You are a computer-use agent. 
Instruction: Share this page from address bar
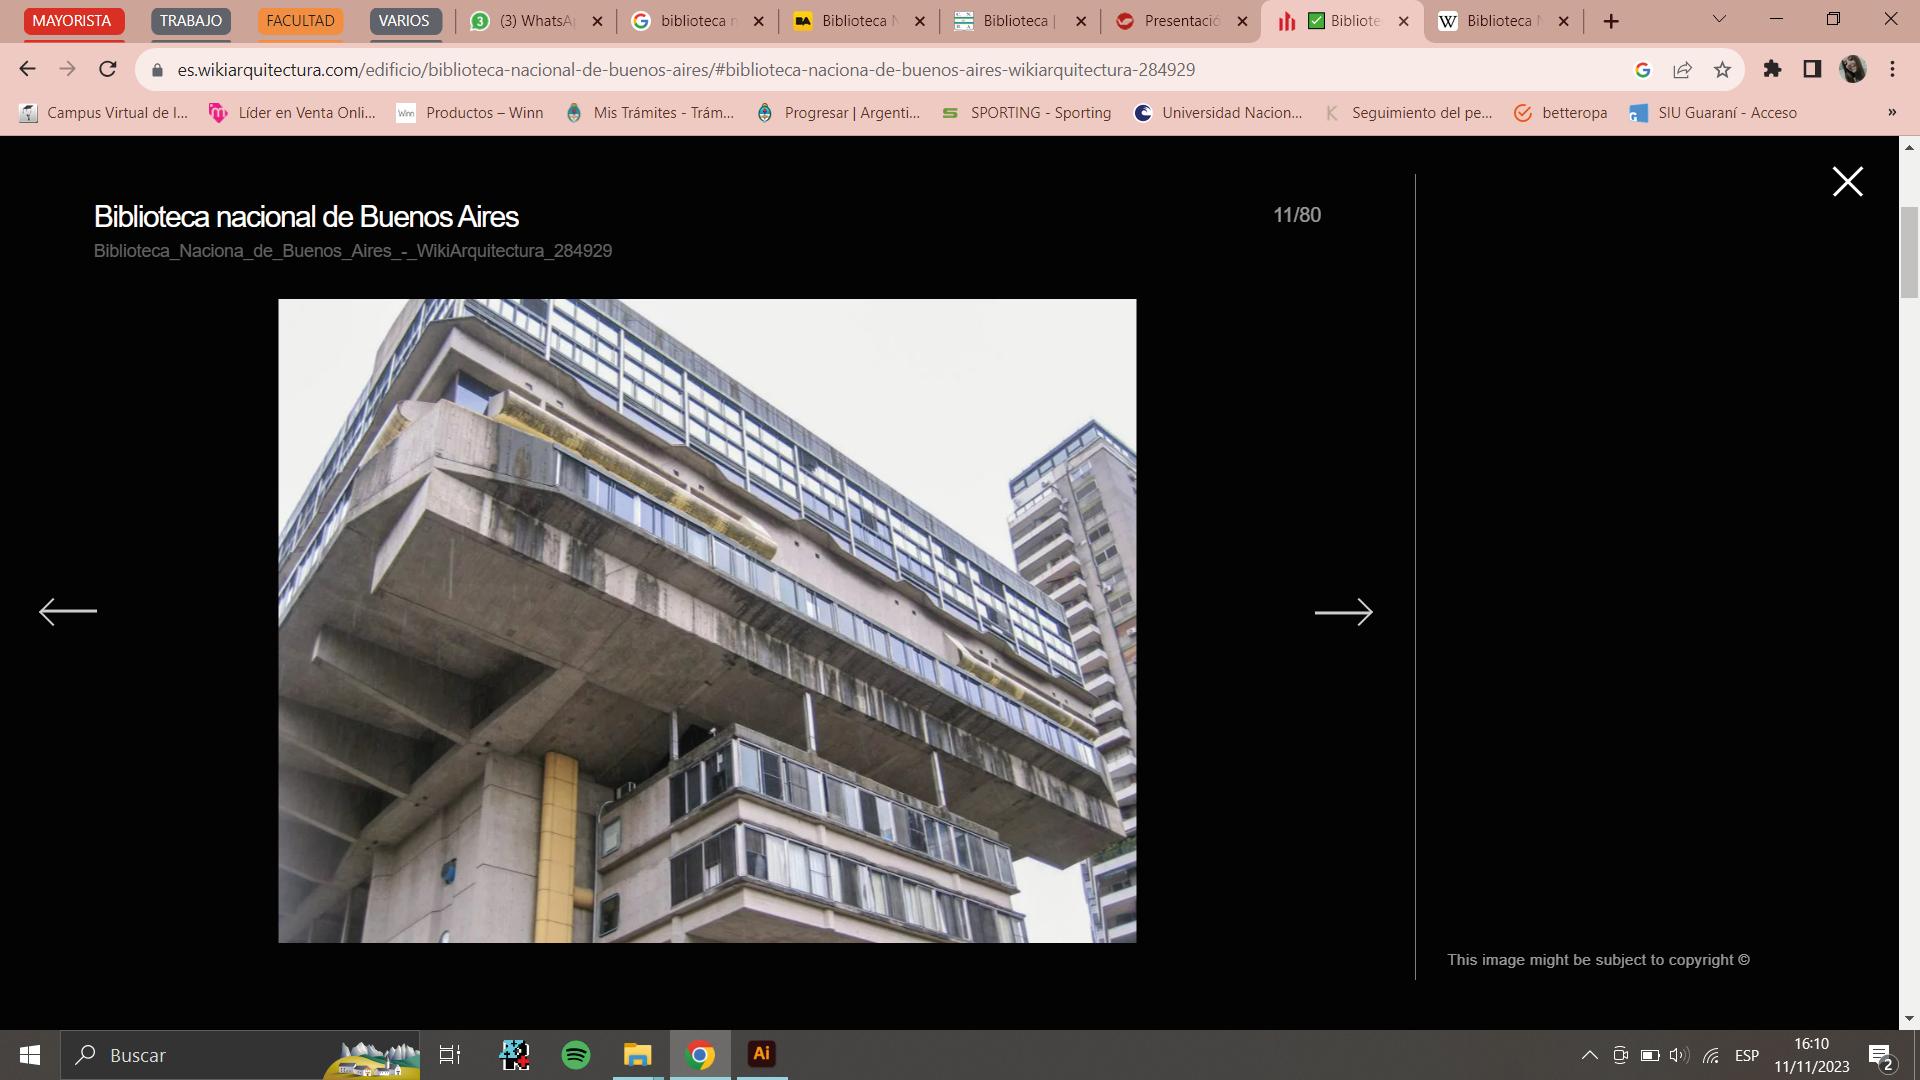click(x=1682, y=69)
